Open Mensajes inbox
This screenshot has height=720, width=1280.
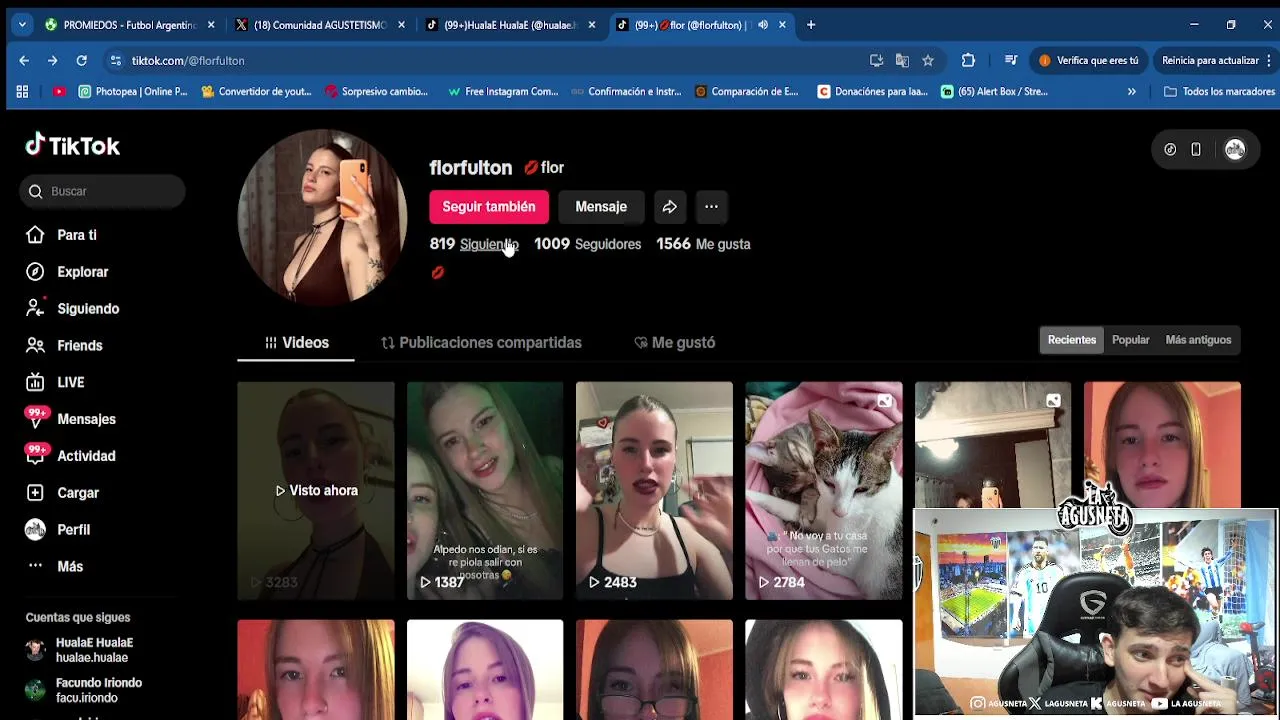70,419
